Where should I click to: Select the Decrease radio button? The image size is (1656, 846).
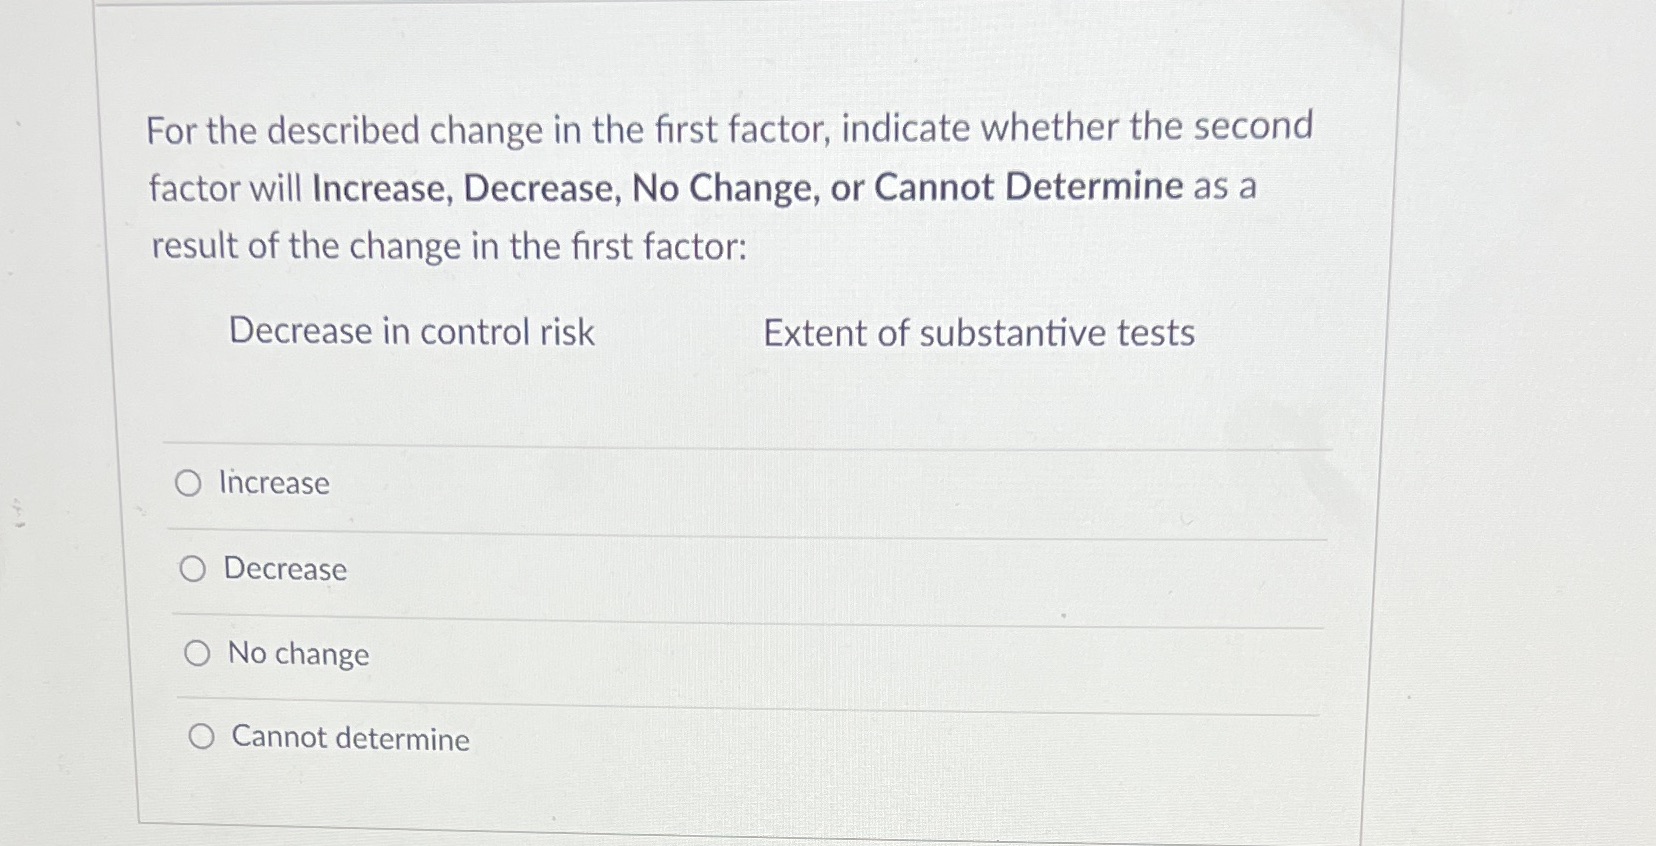[194, 569]
